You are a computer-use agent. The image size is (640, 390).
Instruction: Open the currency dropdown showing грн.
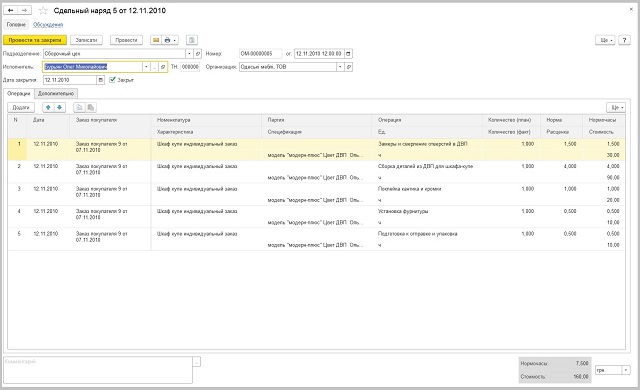tap(626, 370)
